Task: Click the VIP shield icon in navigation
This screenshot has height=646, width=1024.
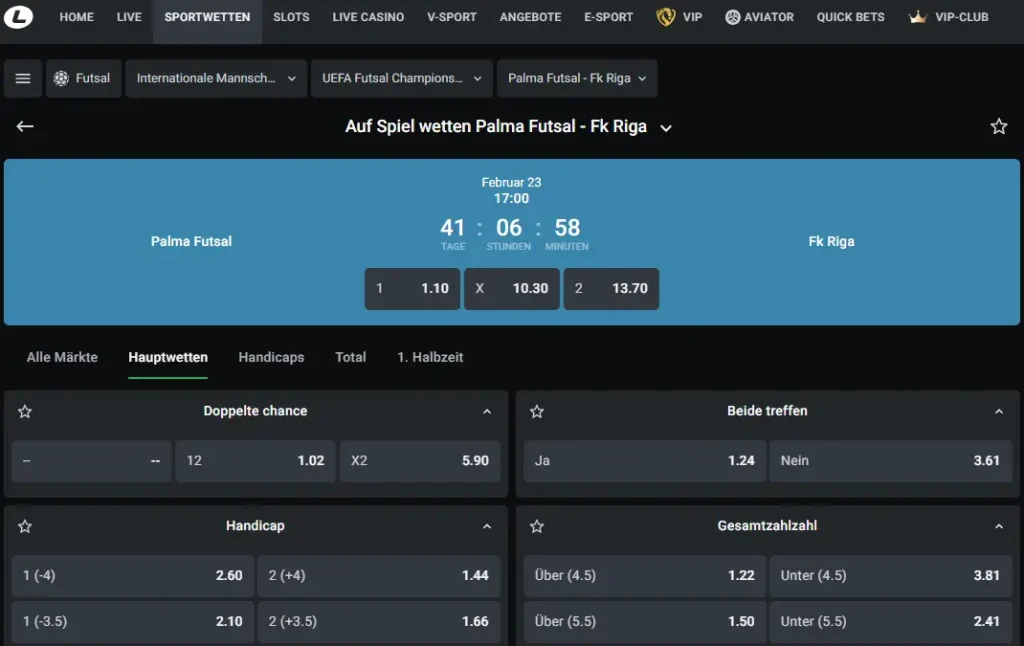Action: (666, 17)
